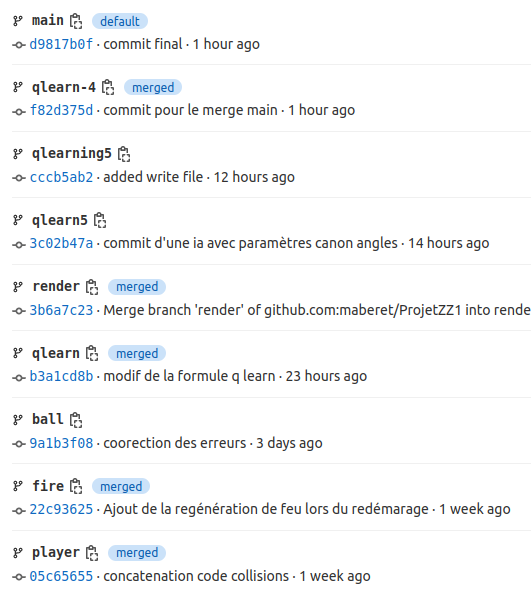Open commit 05c65655 on player

(x=61, y=576)
